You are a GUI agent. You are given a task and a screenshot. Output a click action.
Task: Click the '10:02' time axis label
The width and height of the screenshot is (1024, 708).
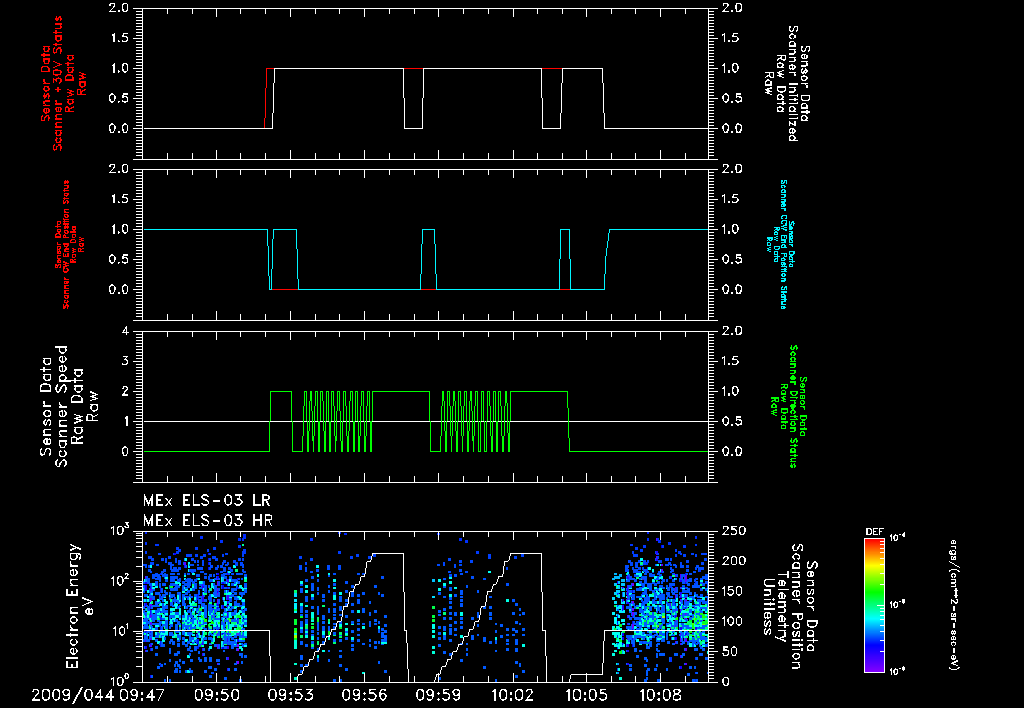512,695
